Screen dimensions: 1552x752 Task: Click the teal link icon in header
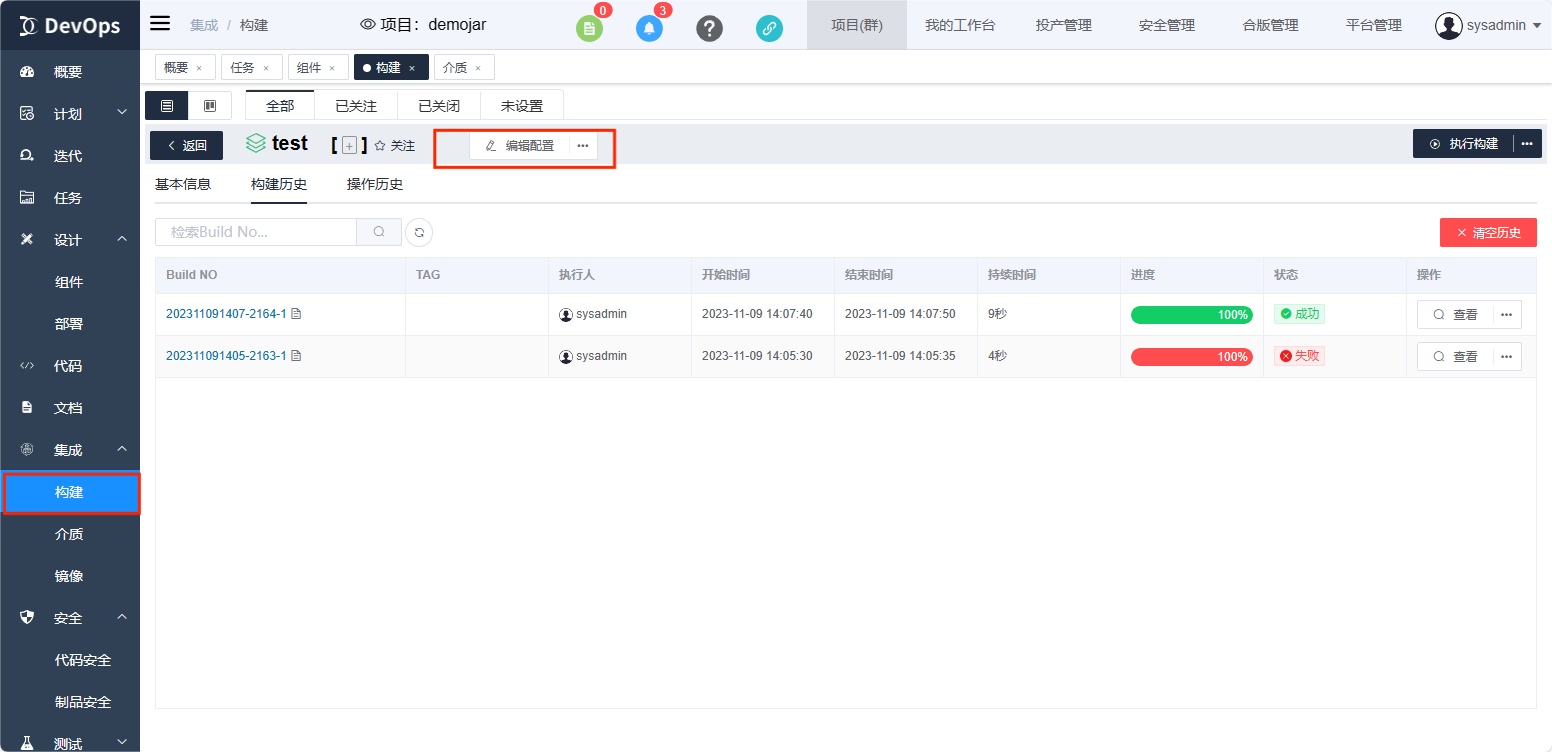pyautogui.click(x=769, y=28)
